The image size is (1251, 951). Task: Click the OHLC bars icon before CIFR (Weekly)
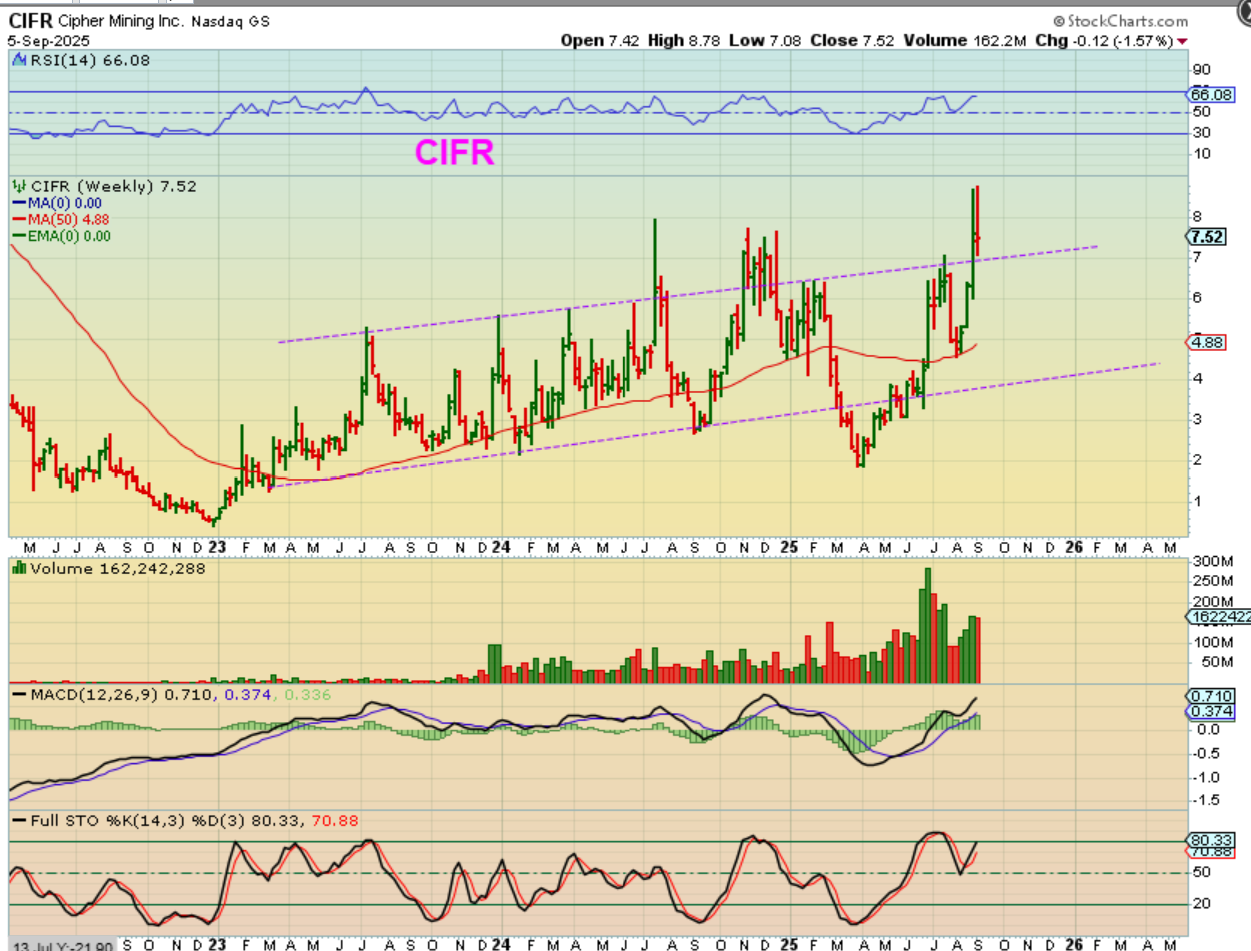(18, 186)
